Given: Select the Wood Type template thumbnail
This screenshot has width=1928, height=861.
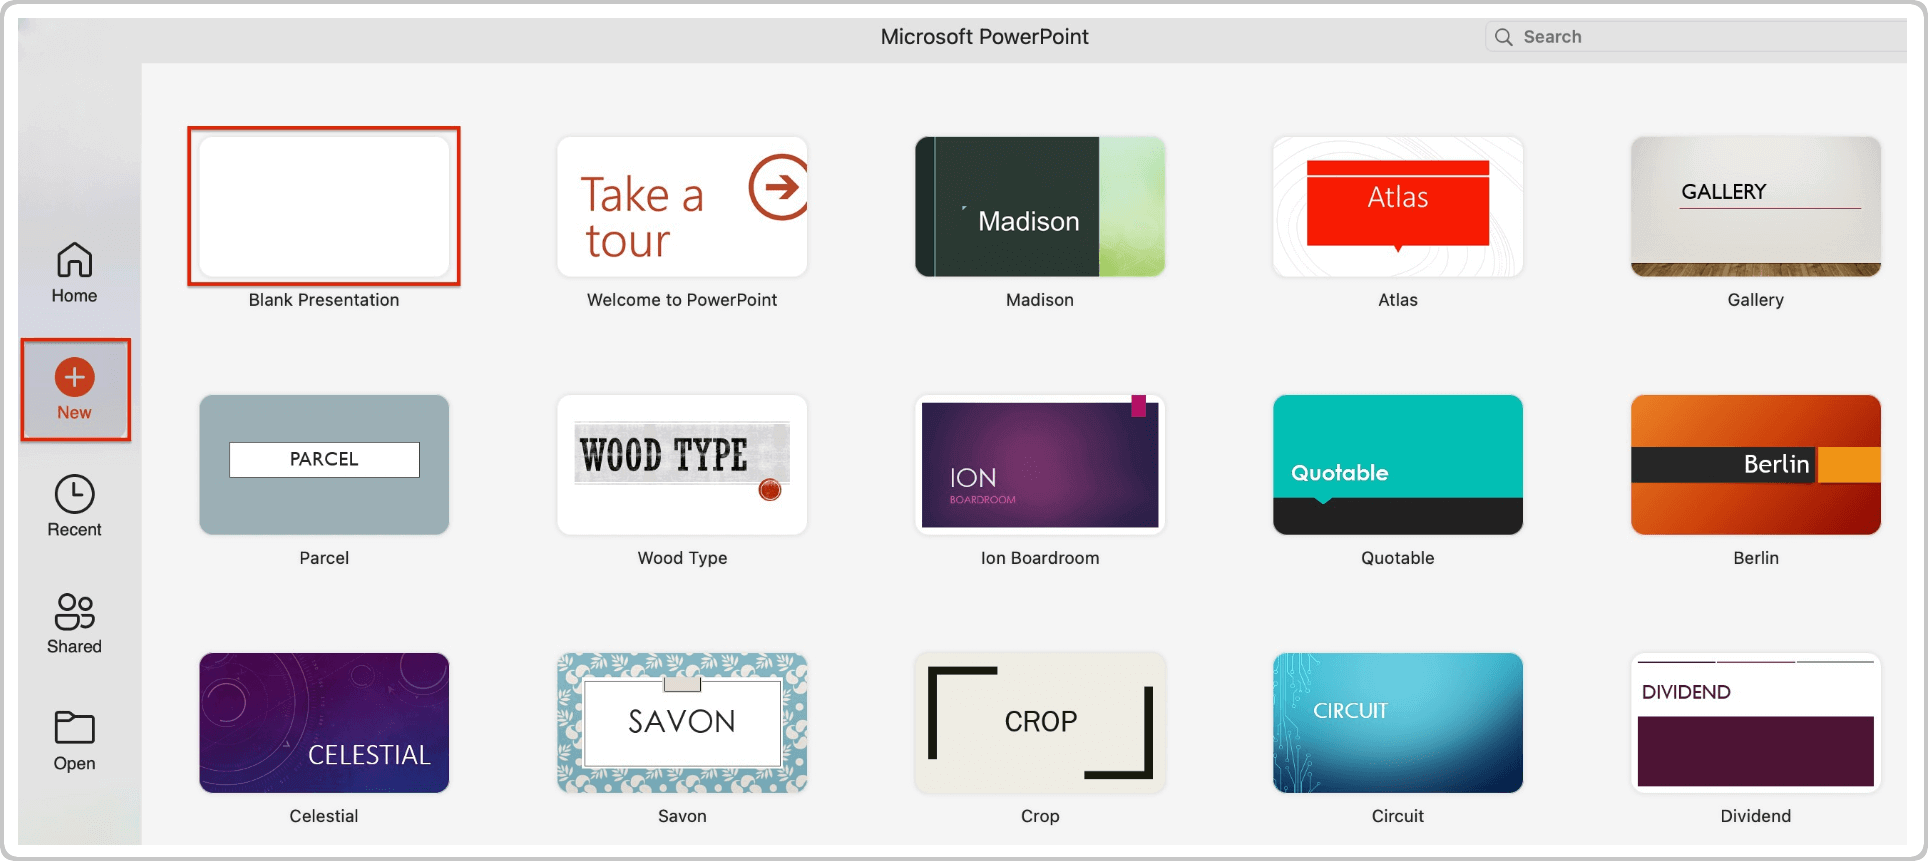Looking at the screenshot, I should [x=682, y=464].
